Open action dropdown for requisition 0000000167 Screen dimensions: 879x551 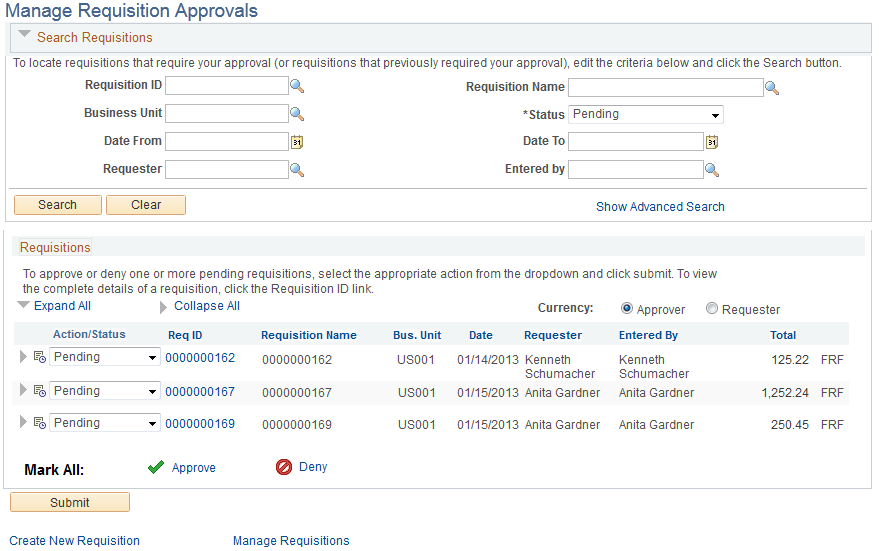(x=105, y=391)
